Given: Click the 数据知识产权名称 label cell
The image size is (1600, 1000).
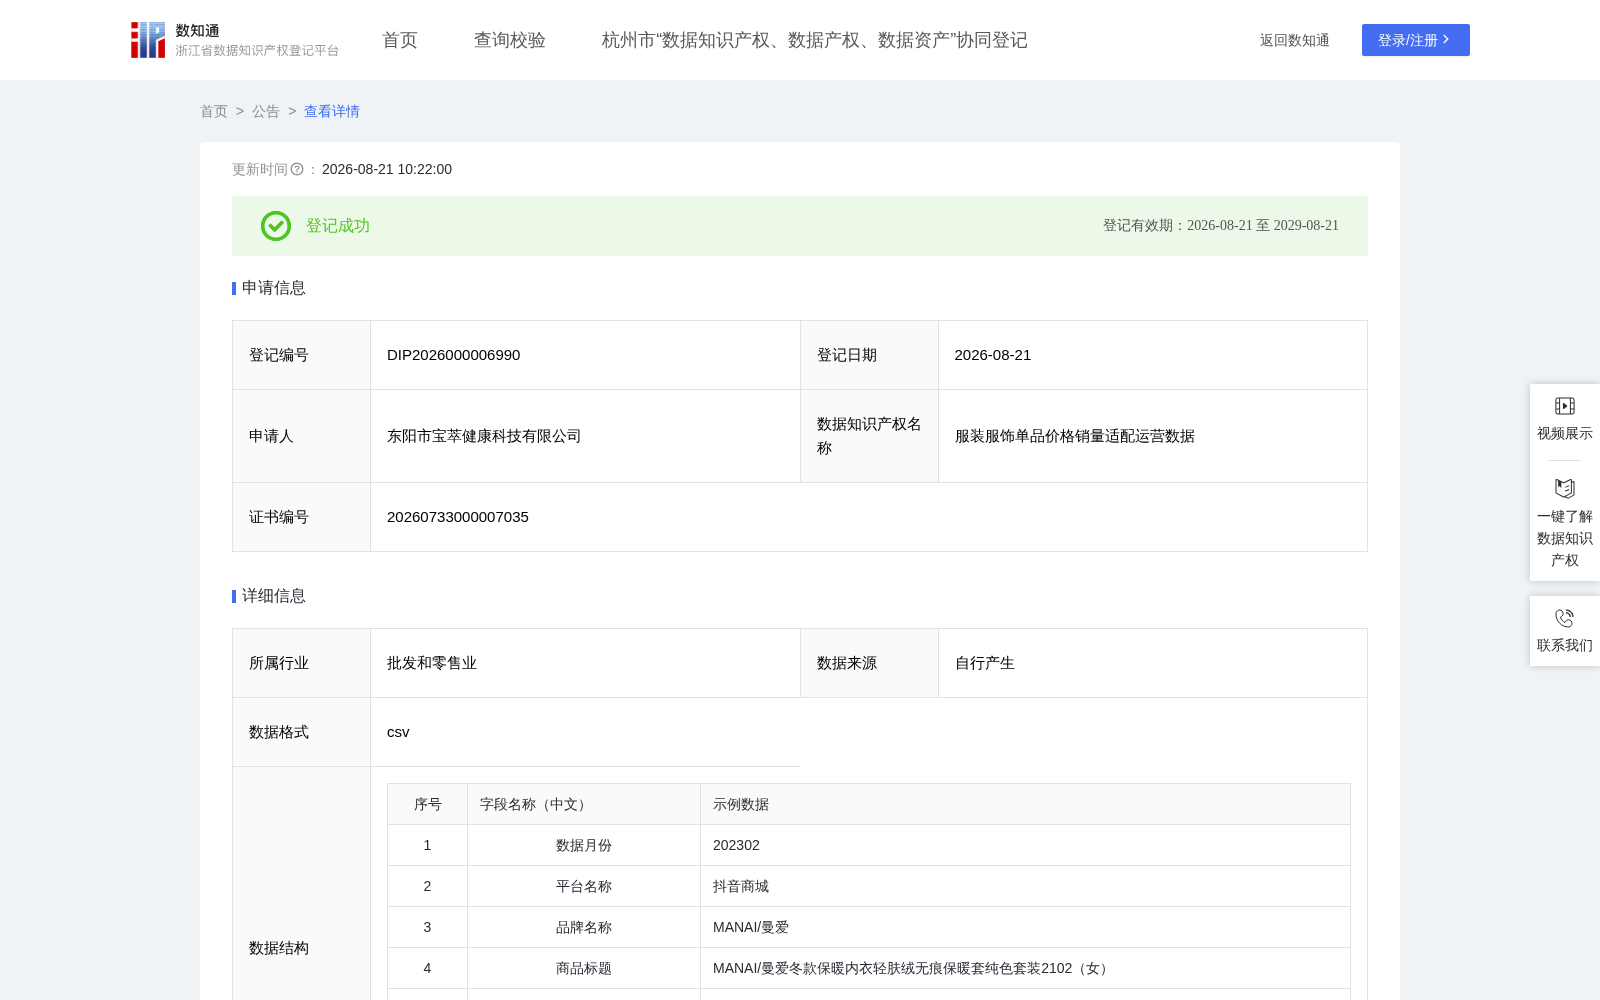Looking at the screenshot, I should tap(869, 436).
